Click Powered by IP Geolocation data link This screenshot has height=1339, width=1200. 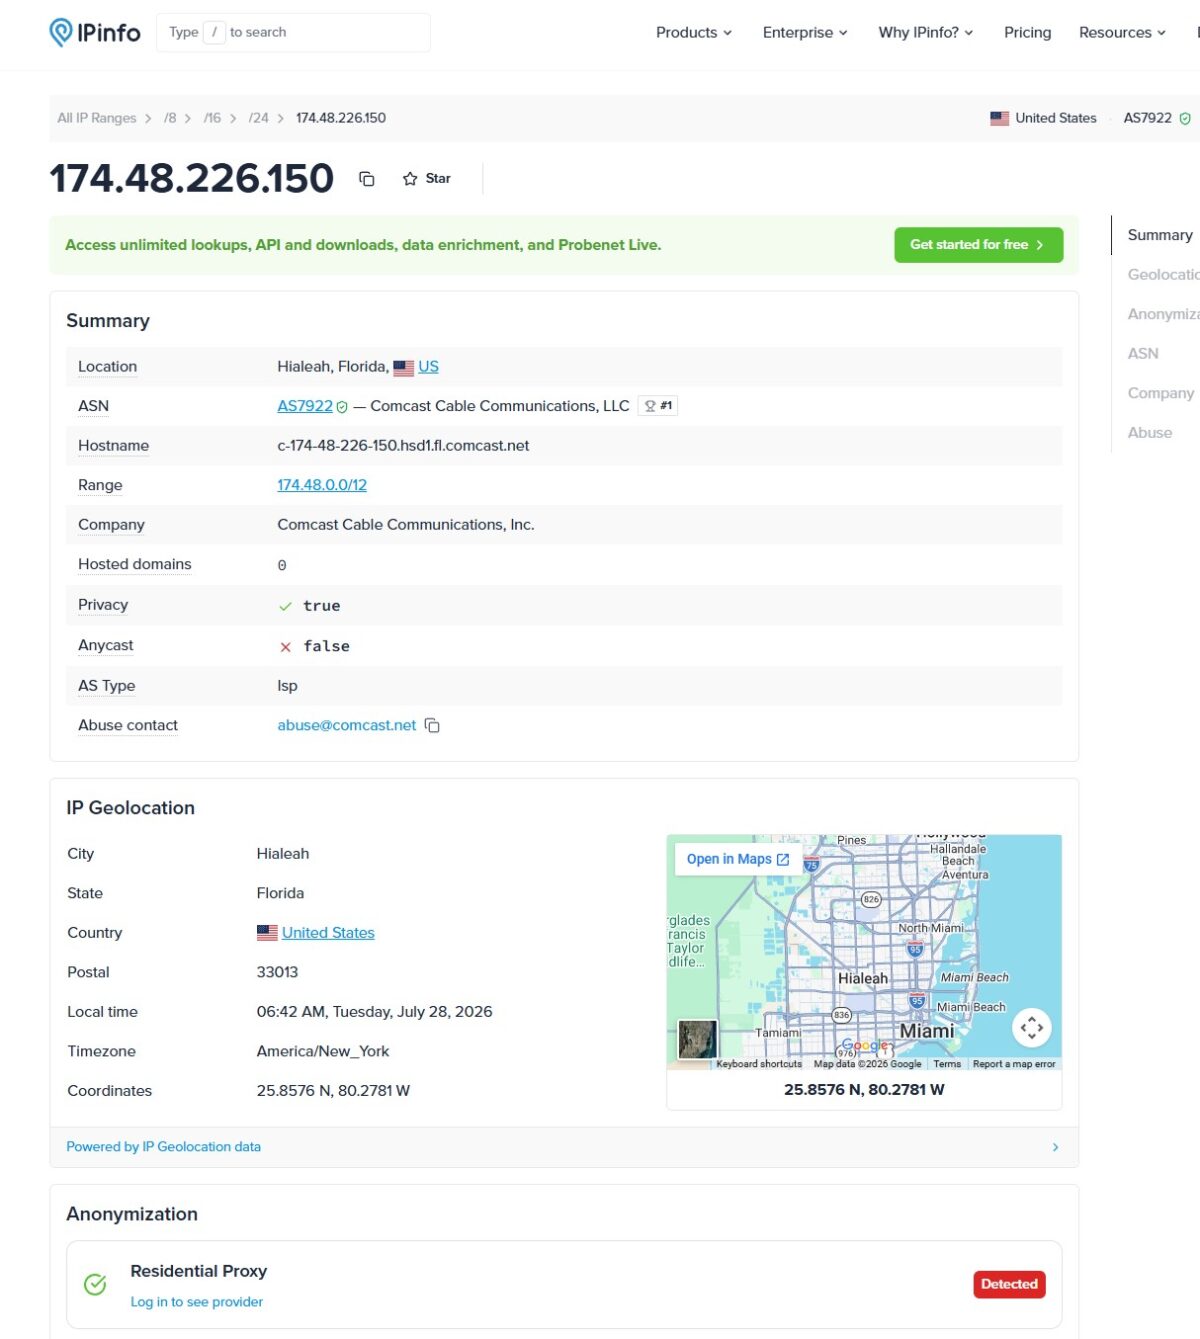[x=163, y=1147]
